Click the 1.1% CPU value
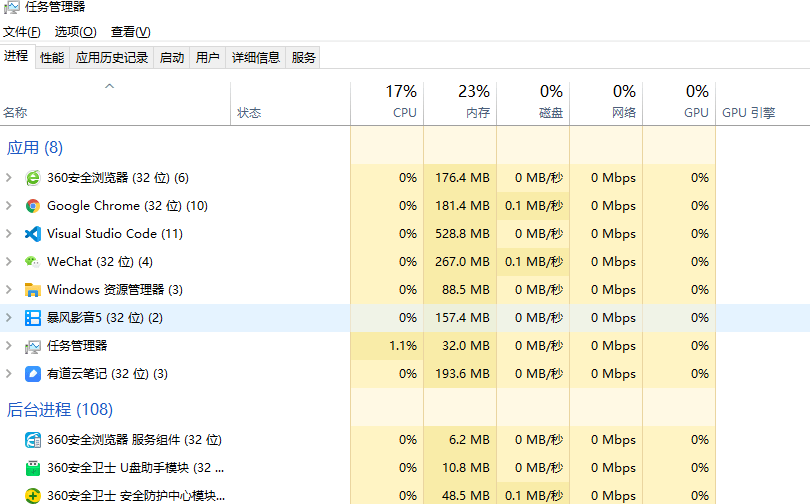 pyautogui.click(x=403, y=346)
